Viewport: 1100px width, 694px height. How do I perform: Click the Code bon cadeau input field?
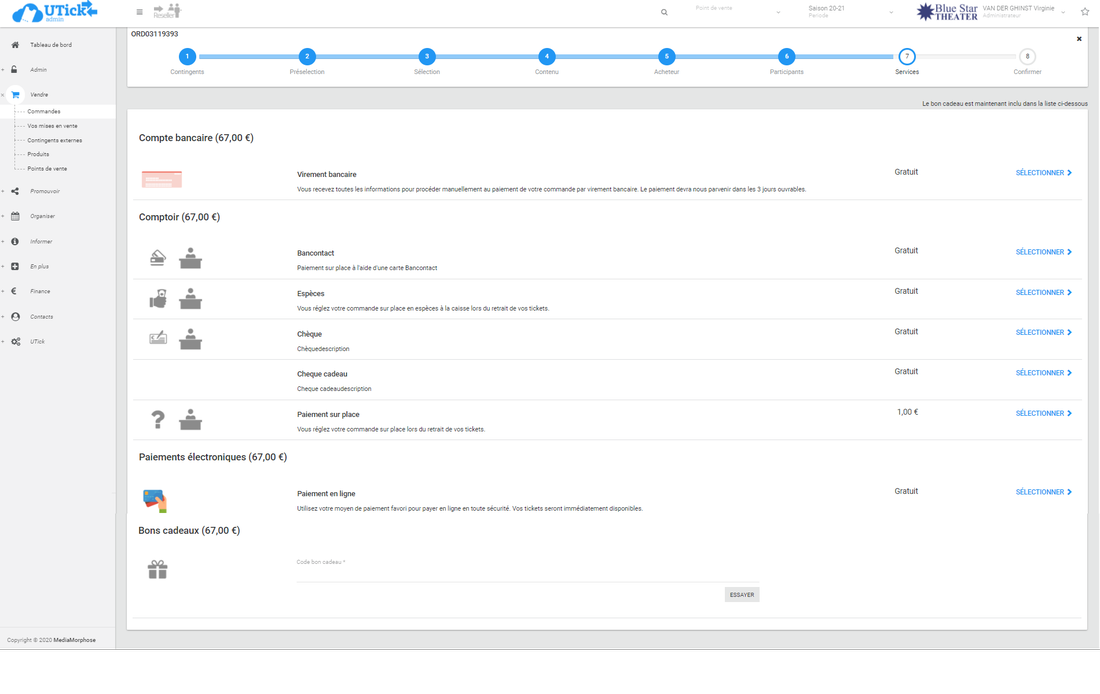[527, 572]
